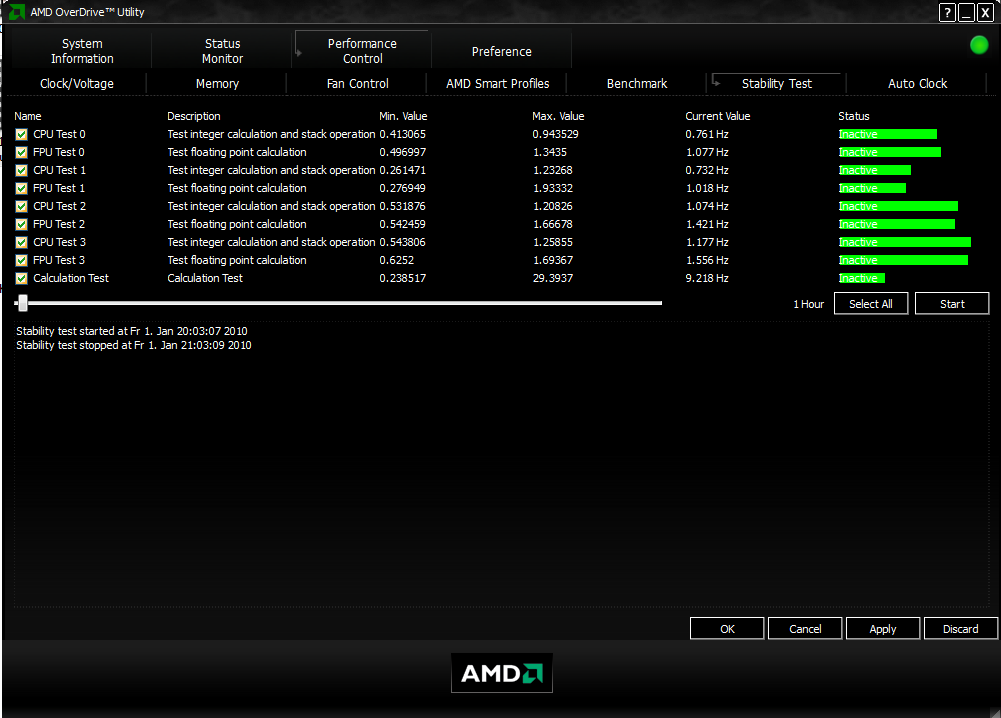Open help via the question mark button
This screenshot has height=718, width=1001.
click(x=947, y=12)
